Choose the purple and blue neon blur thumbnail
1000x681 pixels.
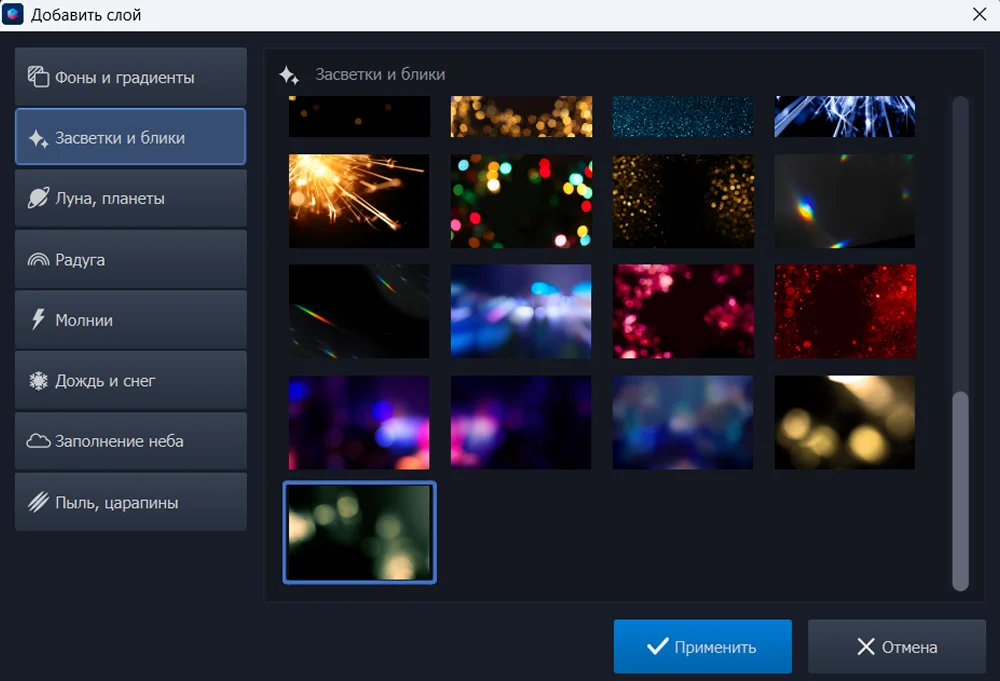[x=359, y=422]
